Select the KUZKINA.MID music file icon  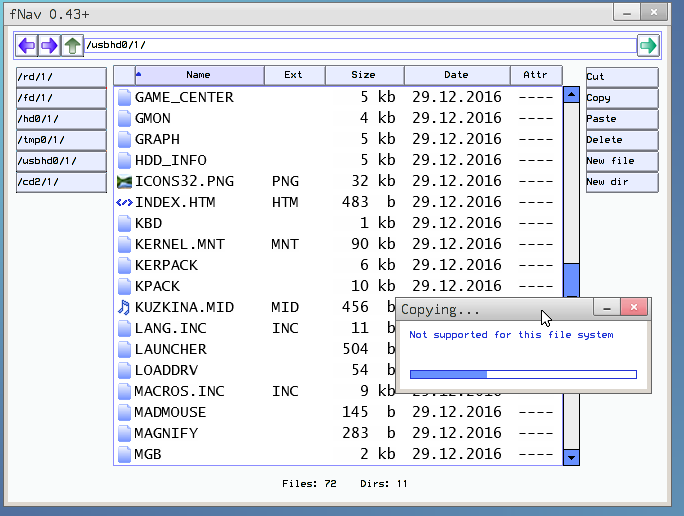point(124,307)
